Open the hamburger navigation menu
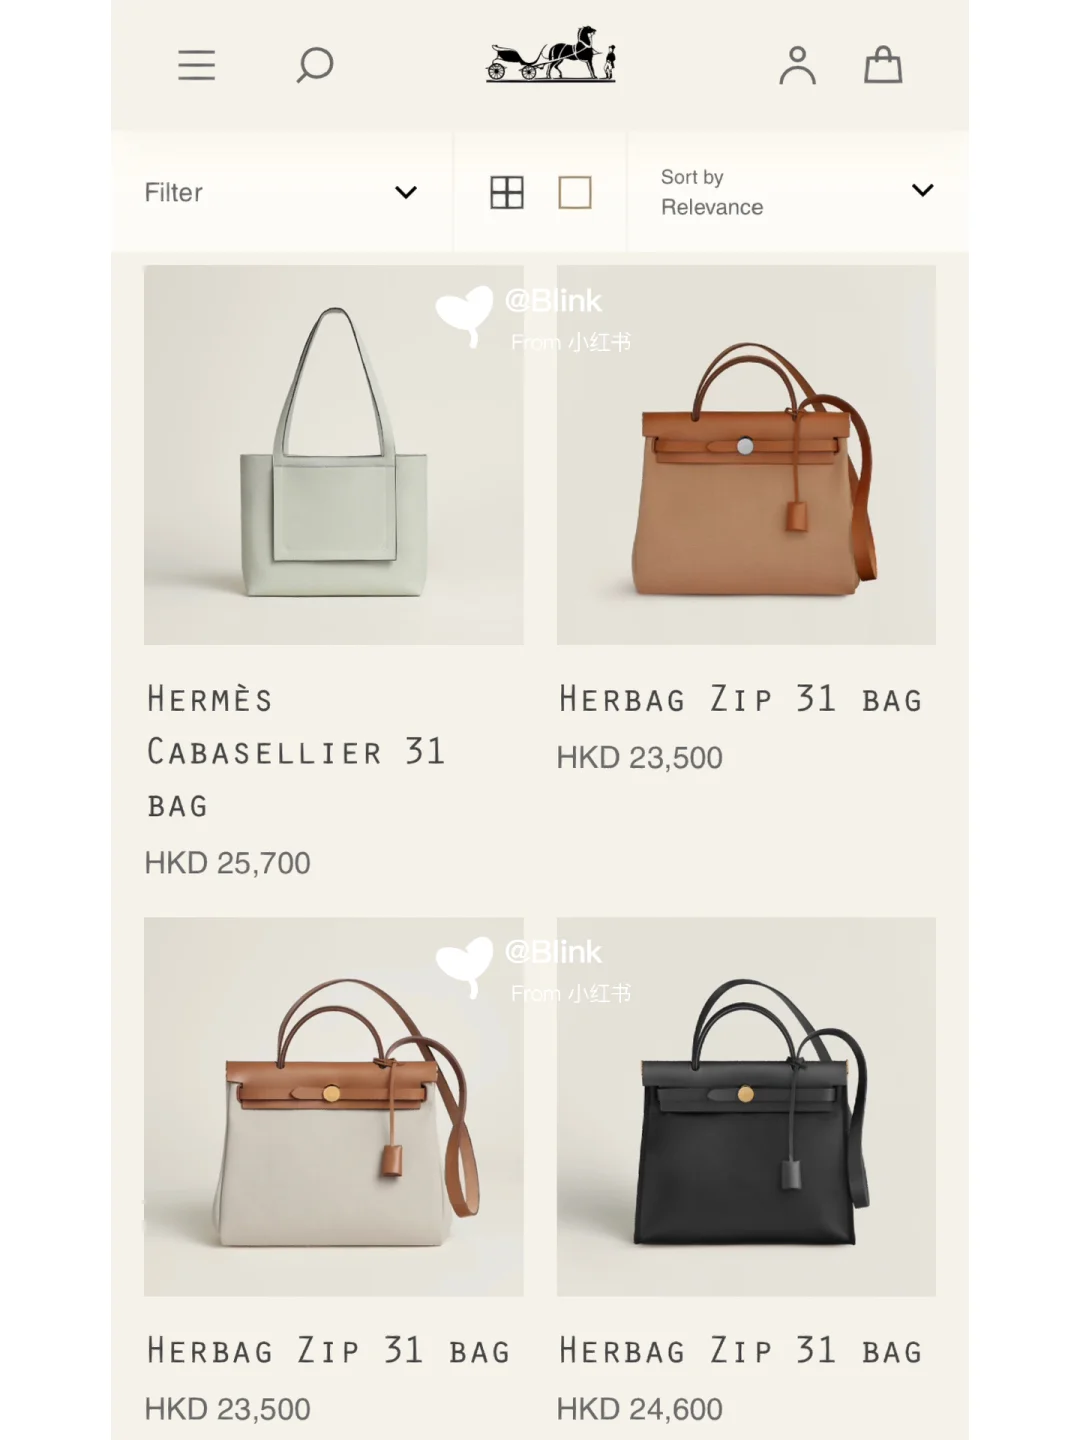 pos(196,65)
